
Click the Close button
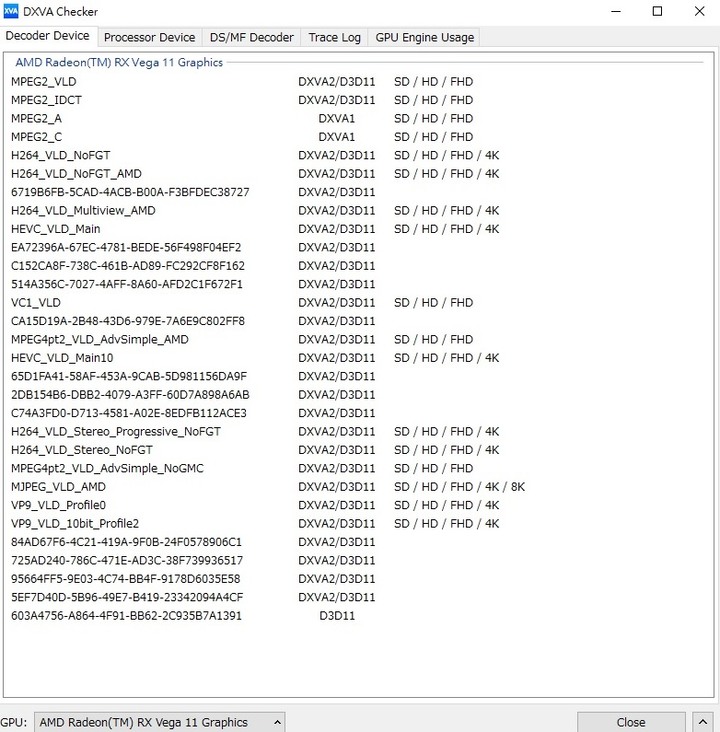tap(631, 722)
